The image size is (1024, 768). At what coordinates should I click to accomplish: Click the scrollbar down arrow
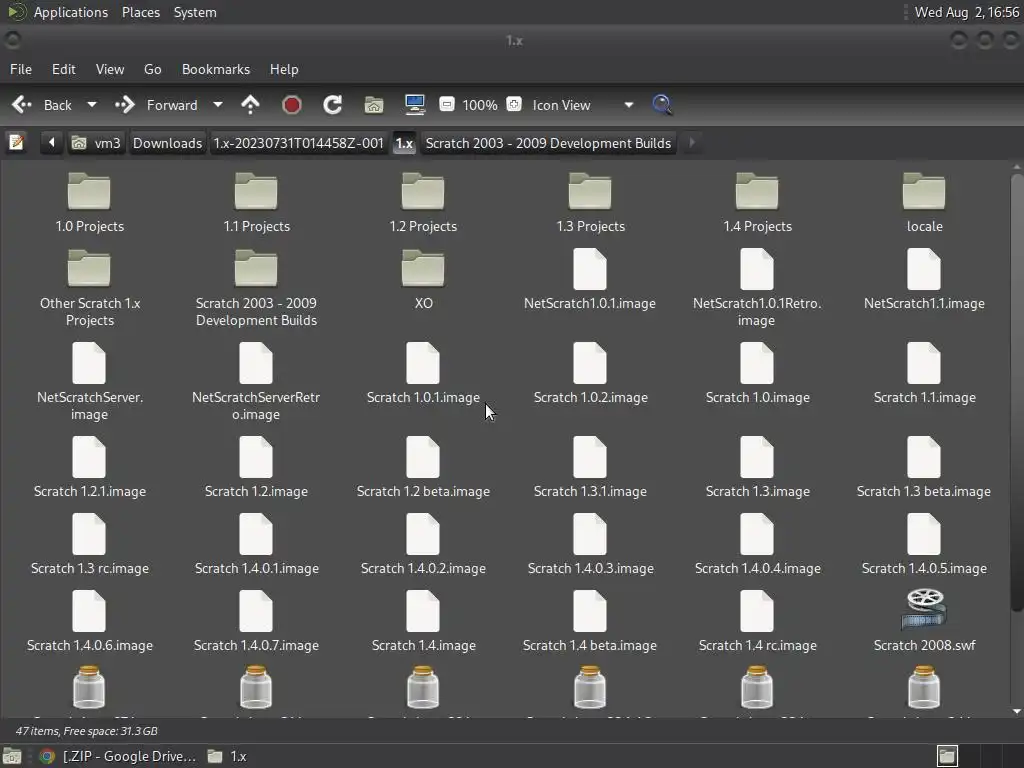[x=1016, y=711]
